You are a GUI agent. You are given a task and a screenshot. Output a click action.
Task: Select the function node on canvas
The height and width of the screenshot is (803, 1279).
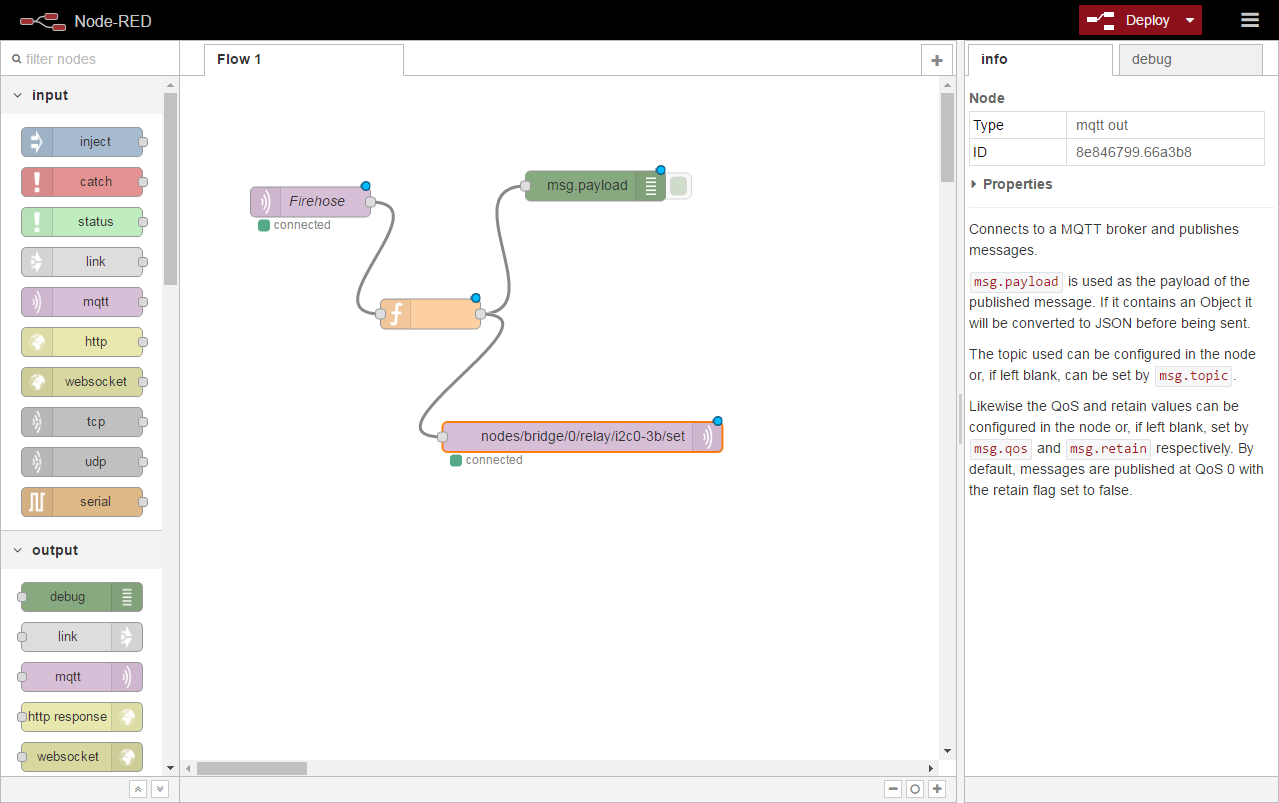(x=430, y=314)
